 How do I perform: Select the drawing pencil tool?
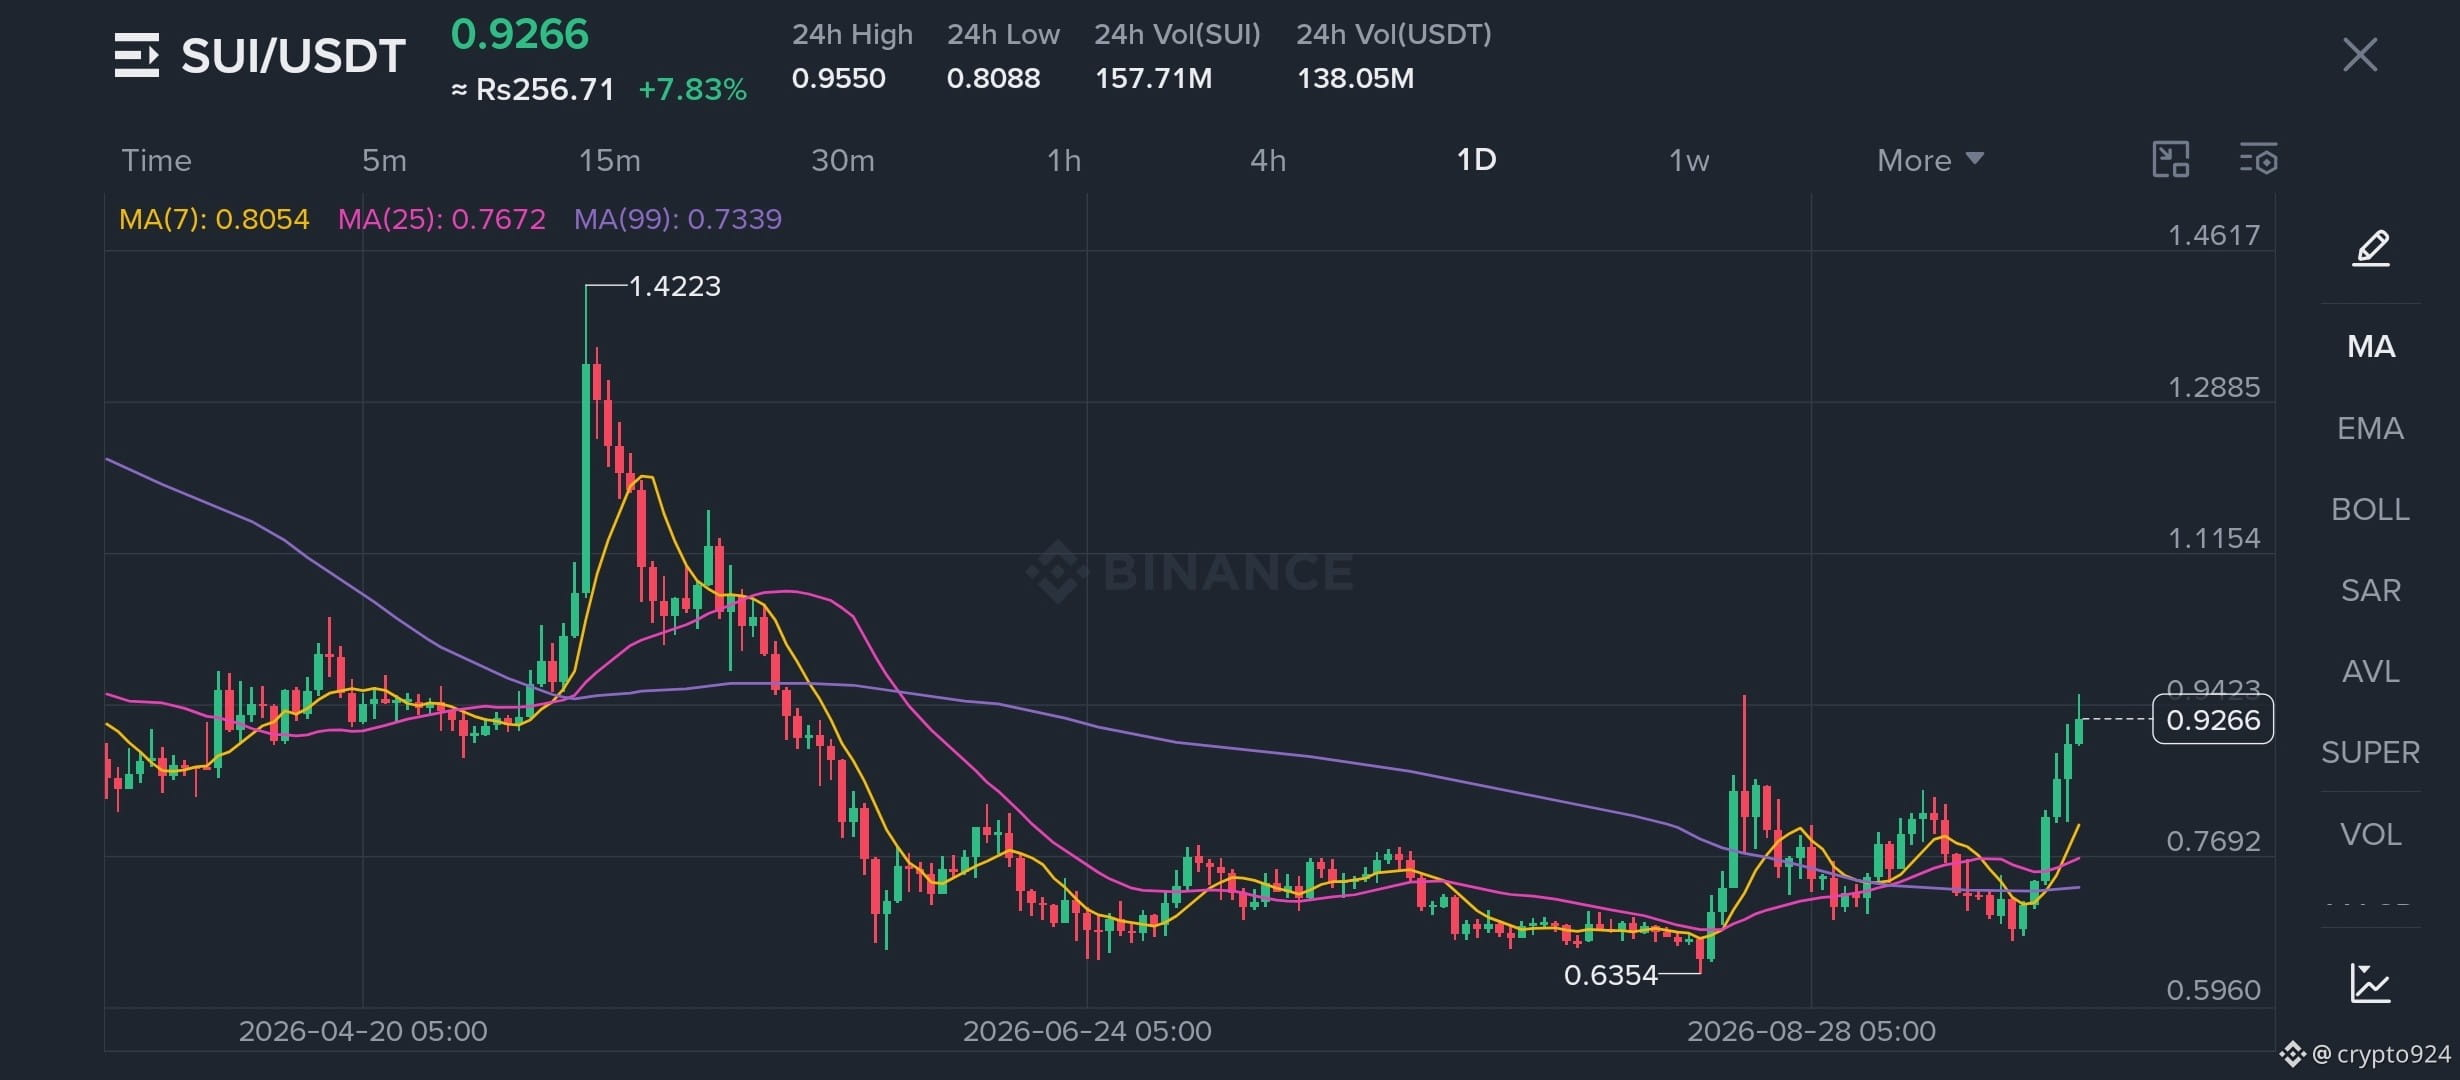[x=2370, y=247]
